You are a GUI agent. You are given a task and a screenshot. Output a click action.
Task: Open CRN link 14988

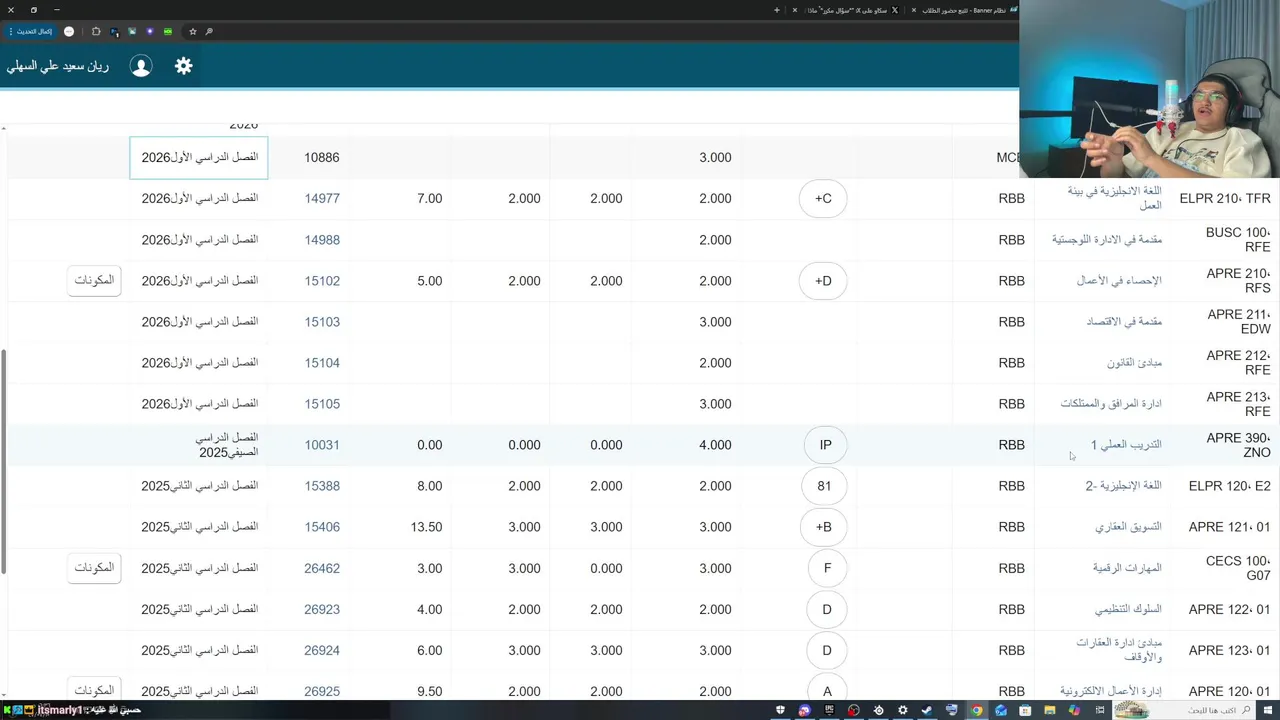pyautogui.click(x=322, y=240)
